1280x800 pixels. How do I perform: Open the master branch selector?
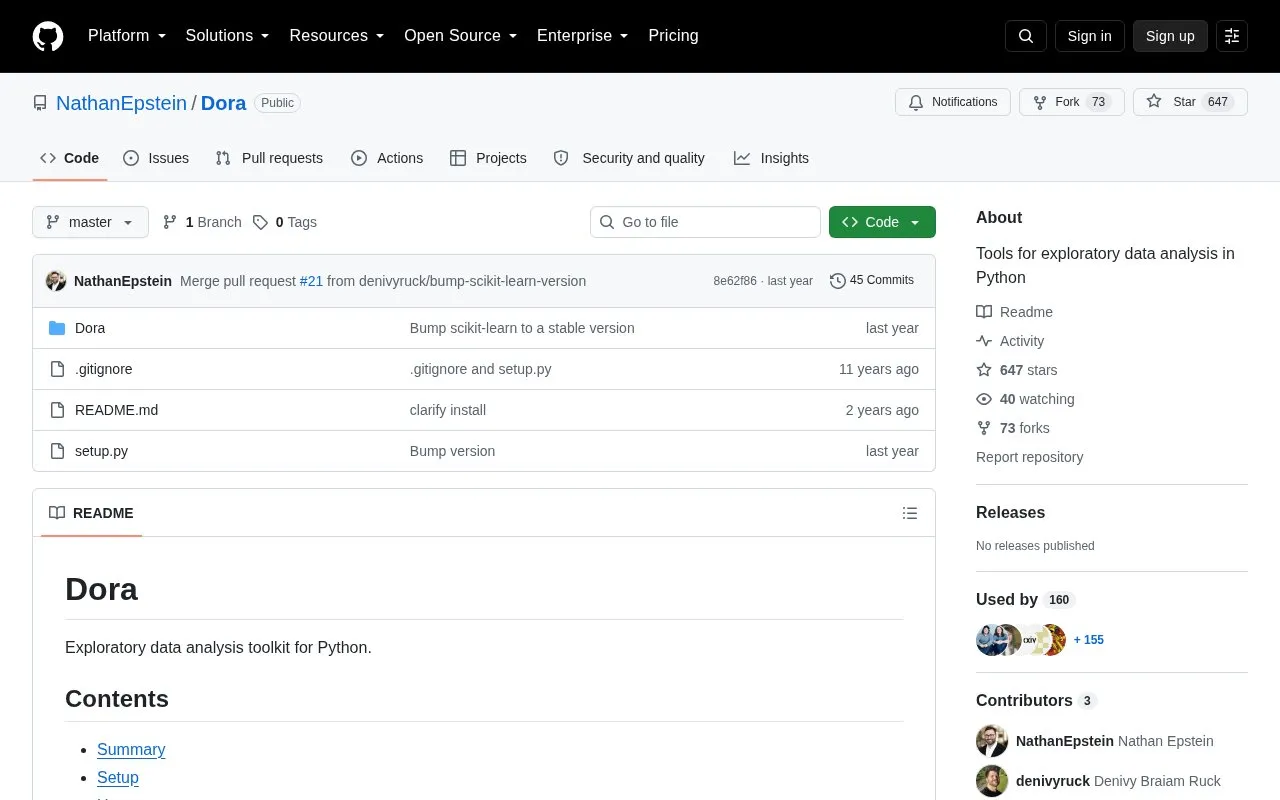pos(90,222)
